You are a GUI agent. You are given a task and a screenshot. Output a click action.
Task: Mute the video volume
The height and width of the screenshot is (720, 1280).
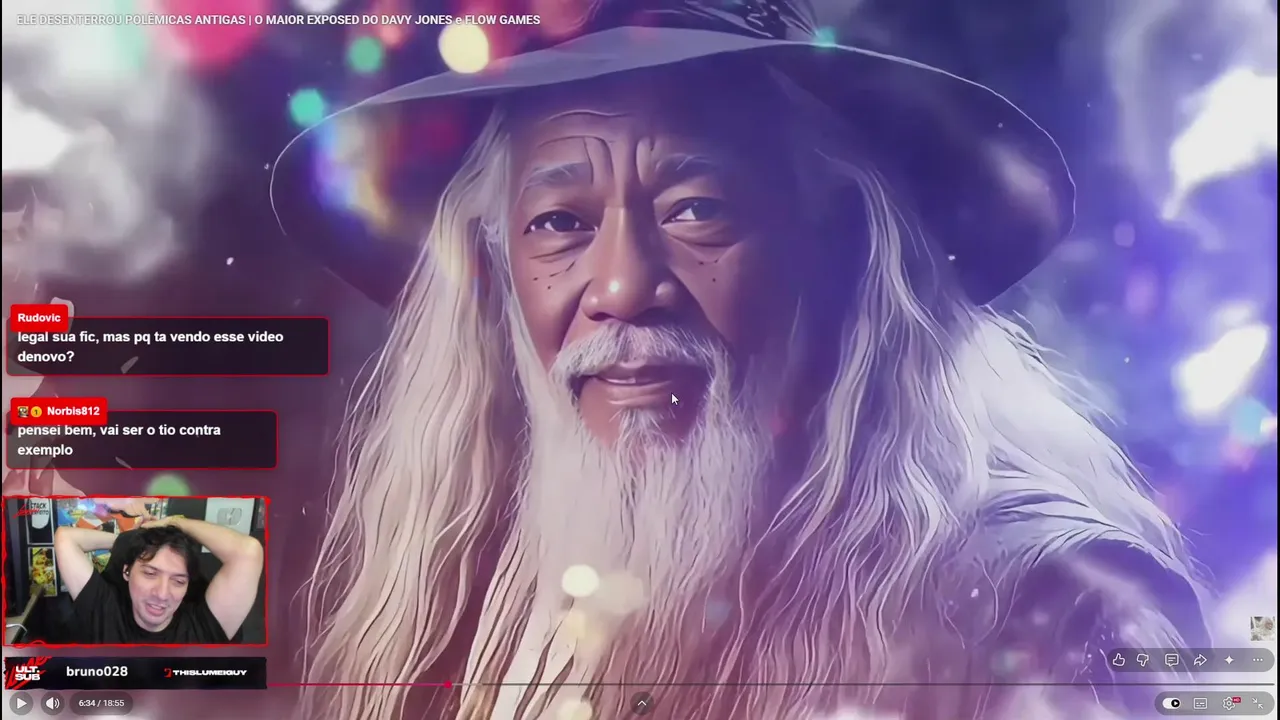pyautogui.click(x=53, y=703)
